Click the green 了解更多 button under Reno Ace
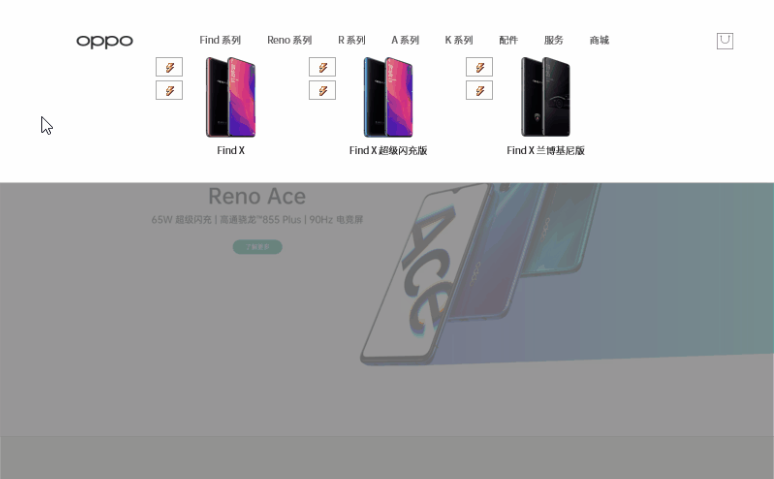The width and height of the screenshot is (774, 479). (257, 247)
